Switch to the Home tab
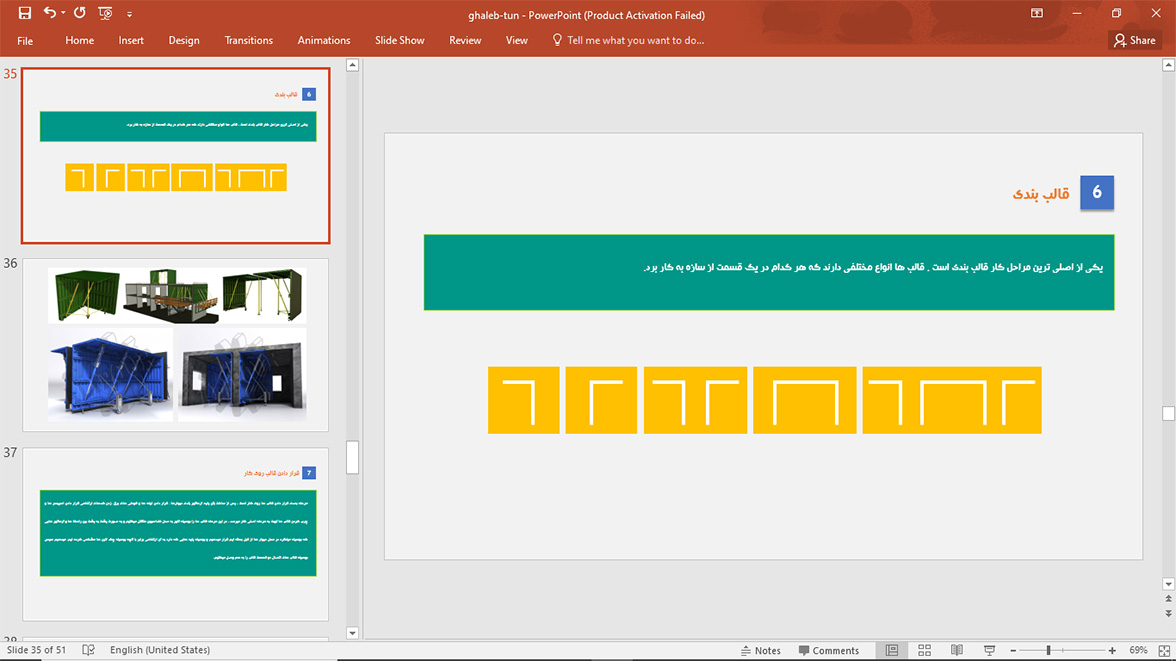 point(80,41)
